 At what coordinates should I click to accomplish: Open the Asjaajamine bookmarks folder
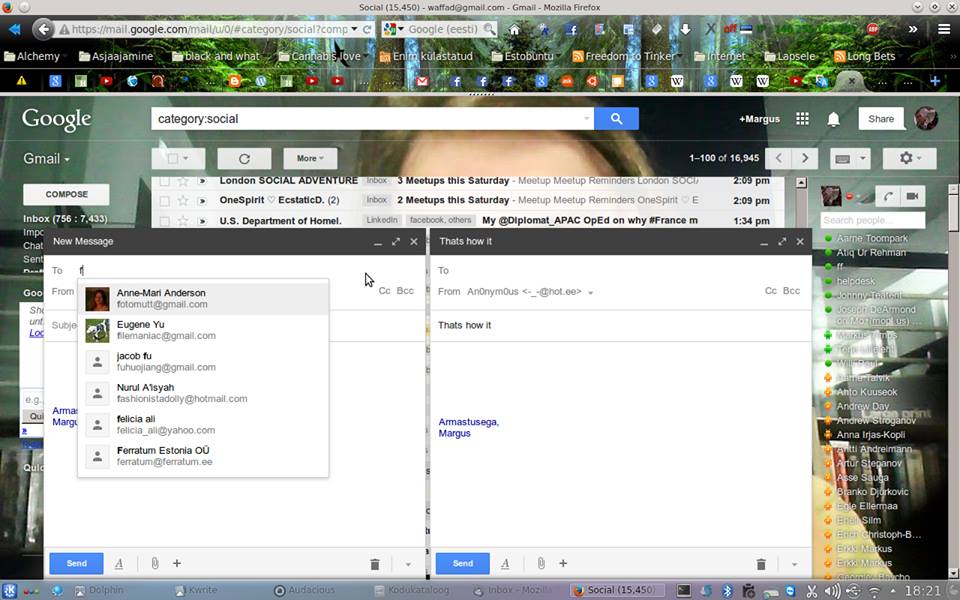pyautogui.click(x=116, y=56)
